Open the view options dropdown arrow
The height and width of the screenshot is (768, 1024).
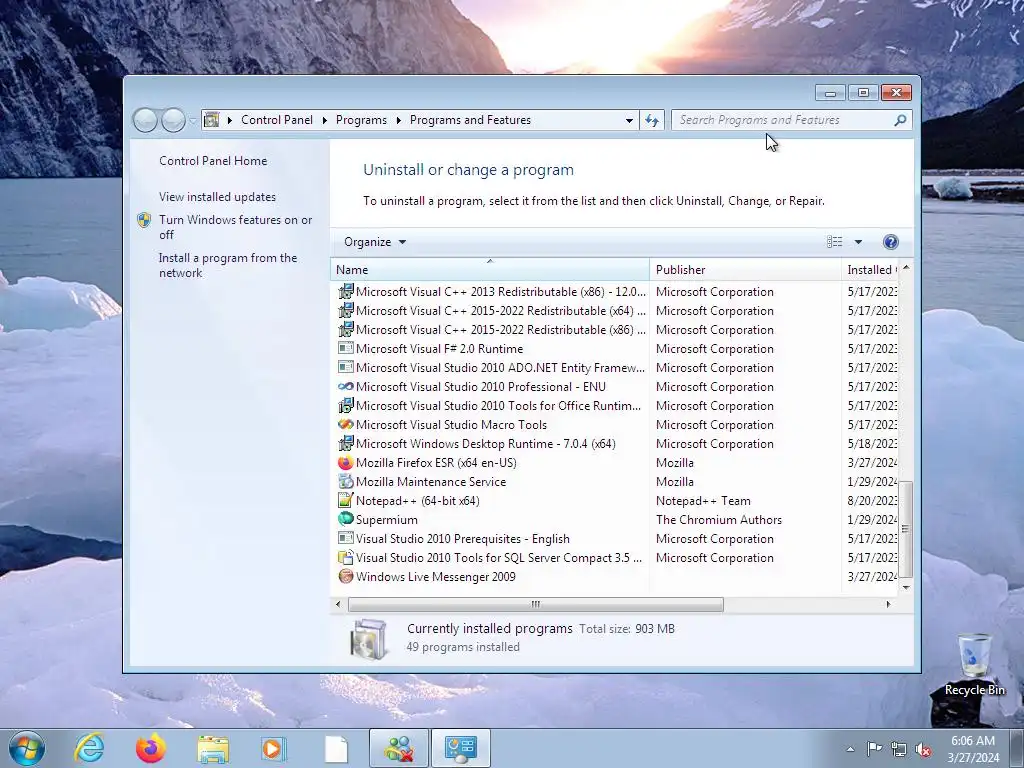(x=858, y=242)
